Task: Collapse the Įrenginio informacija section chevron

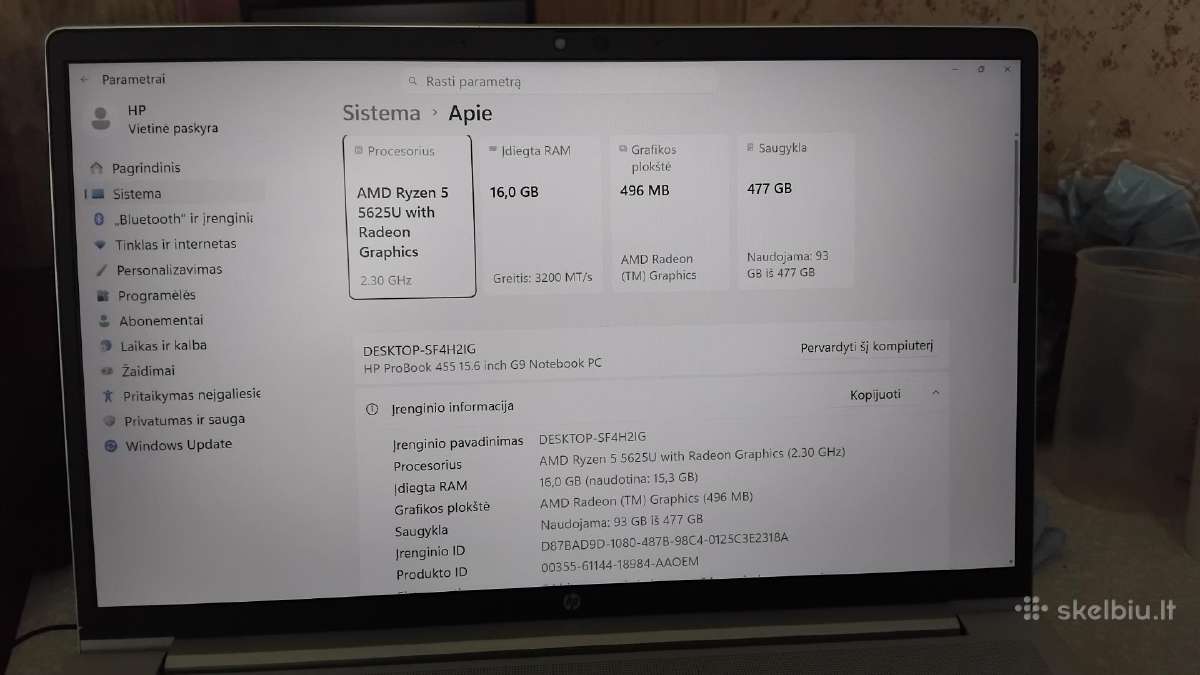Action: coord(936,393)
